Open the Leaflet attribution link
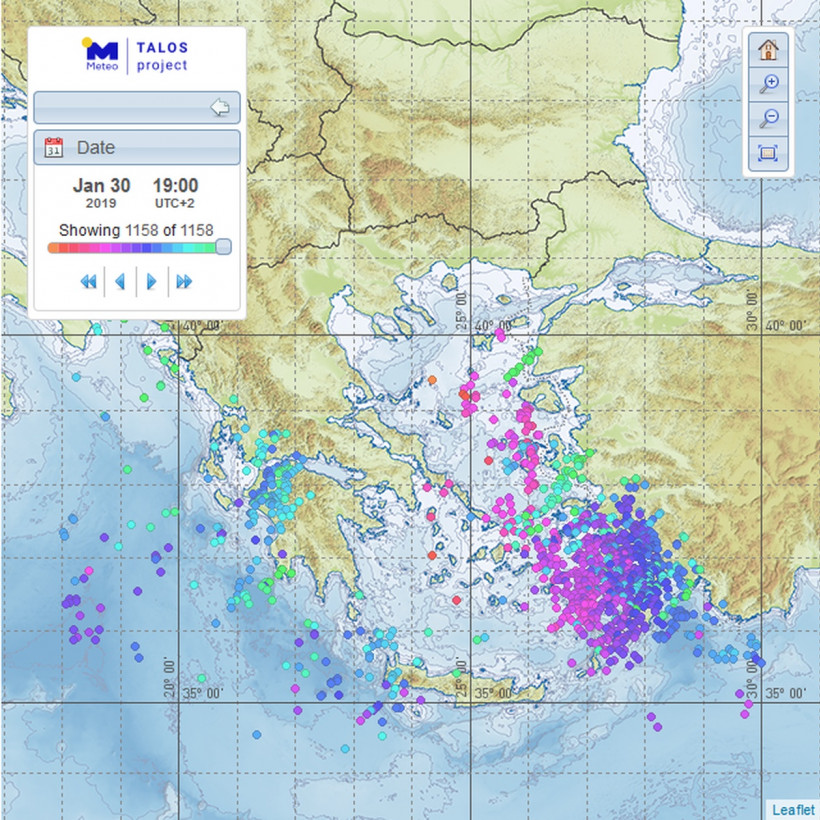The image size is (820, 820). tap(794, 809)
